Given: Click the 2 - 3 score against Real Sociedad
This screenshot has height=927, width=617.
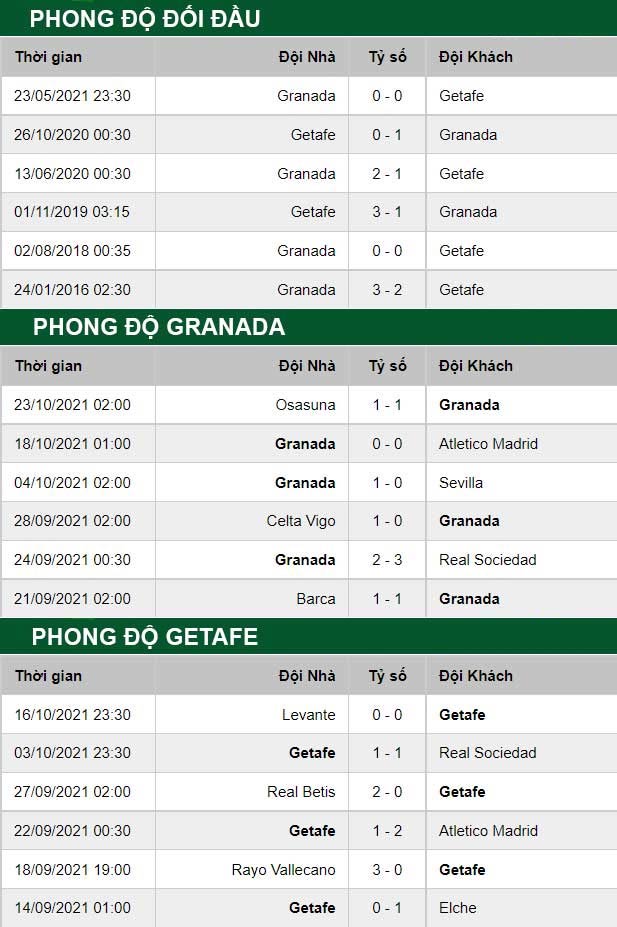Looking at the screenshot, I should point(387,560).
